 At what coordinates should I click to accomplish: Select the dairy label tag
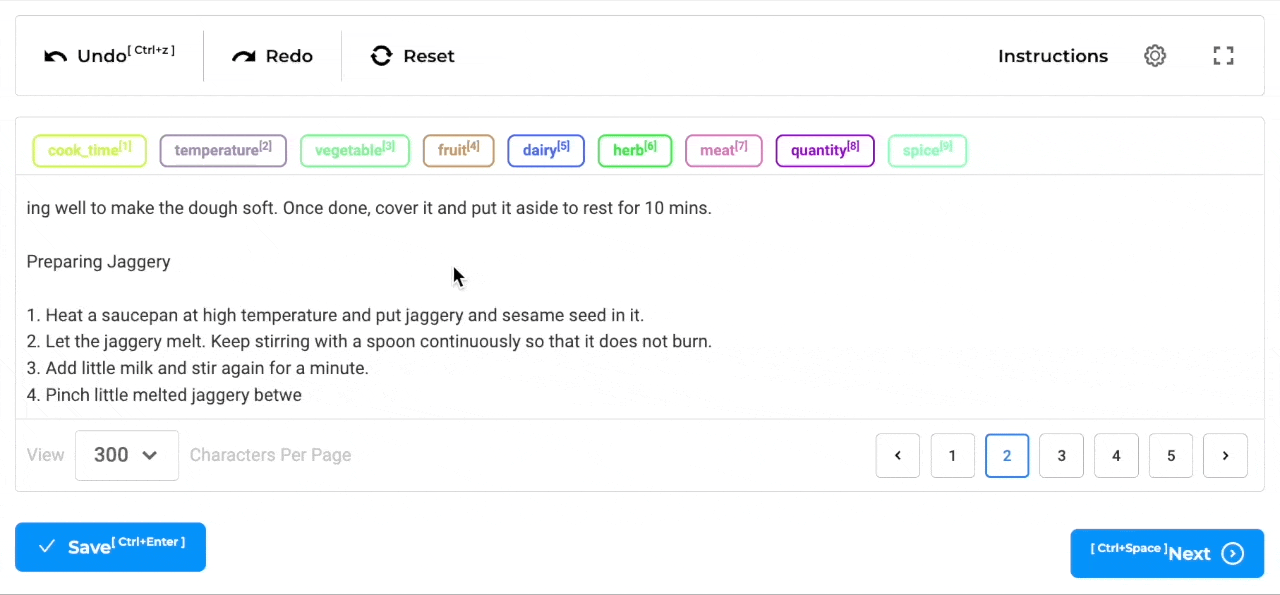(546, 150)
